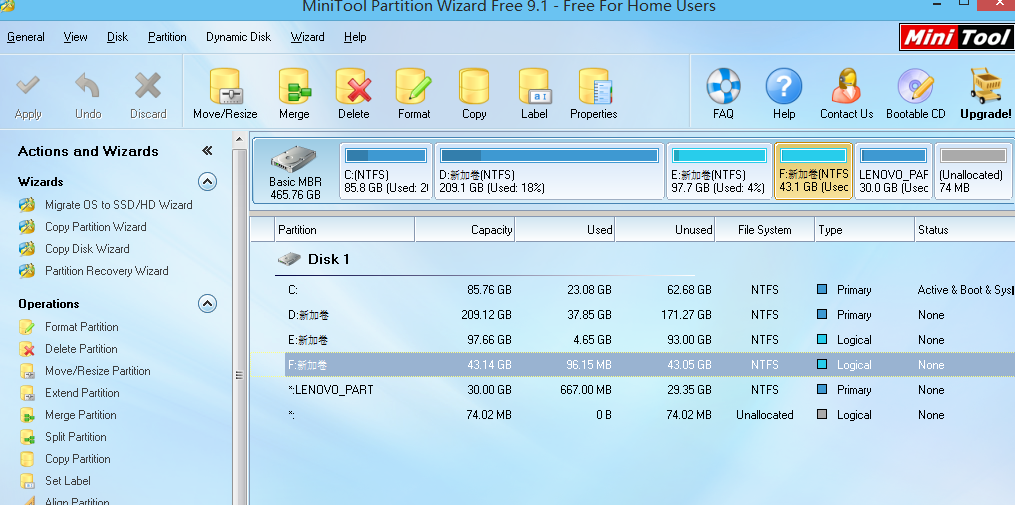The height and width of the screenshot is (505, 1015).
Task: Click the Delete partition toolbar icon
Action: 353,87
